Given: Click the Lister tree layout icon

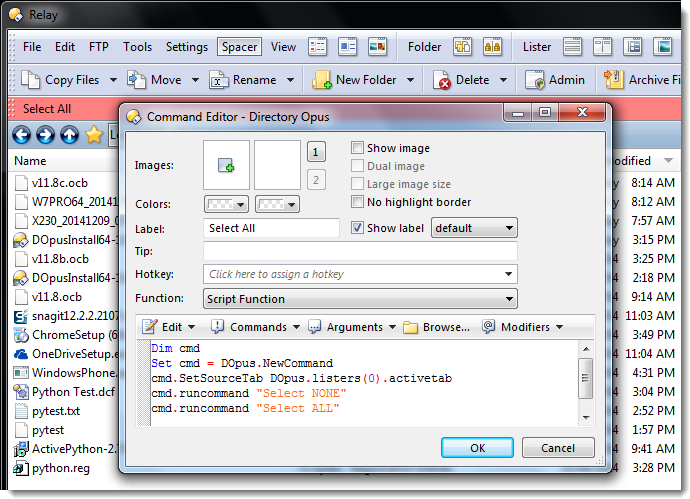Looking at the screenshot, I should [x=632, y=47].
